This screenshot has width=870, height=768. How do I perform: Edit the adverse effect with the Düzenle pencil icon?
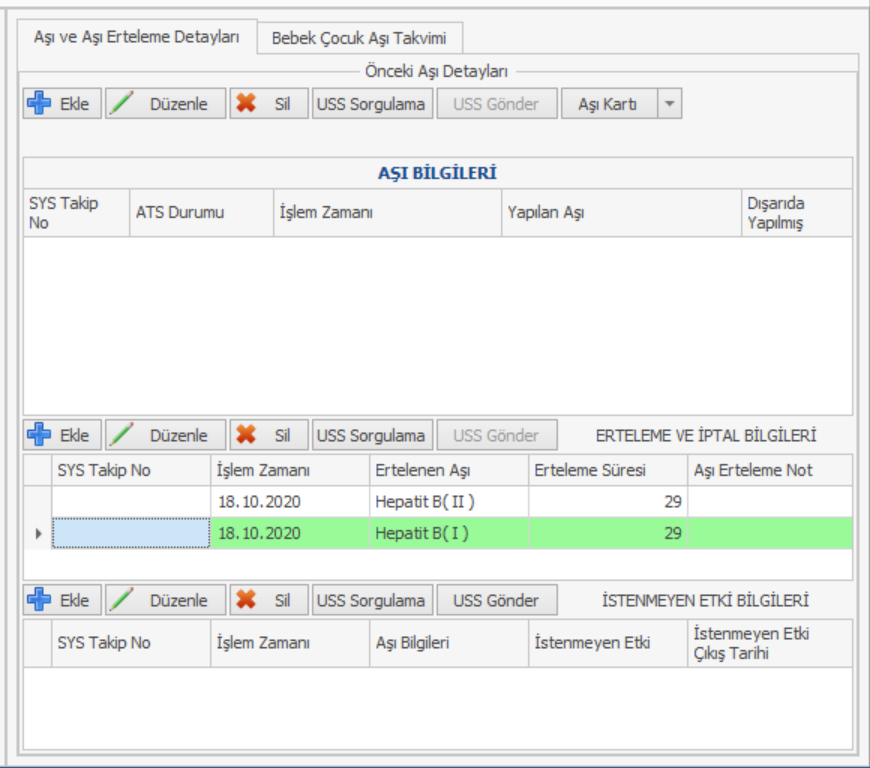[x=122, y=601]
